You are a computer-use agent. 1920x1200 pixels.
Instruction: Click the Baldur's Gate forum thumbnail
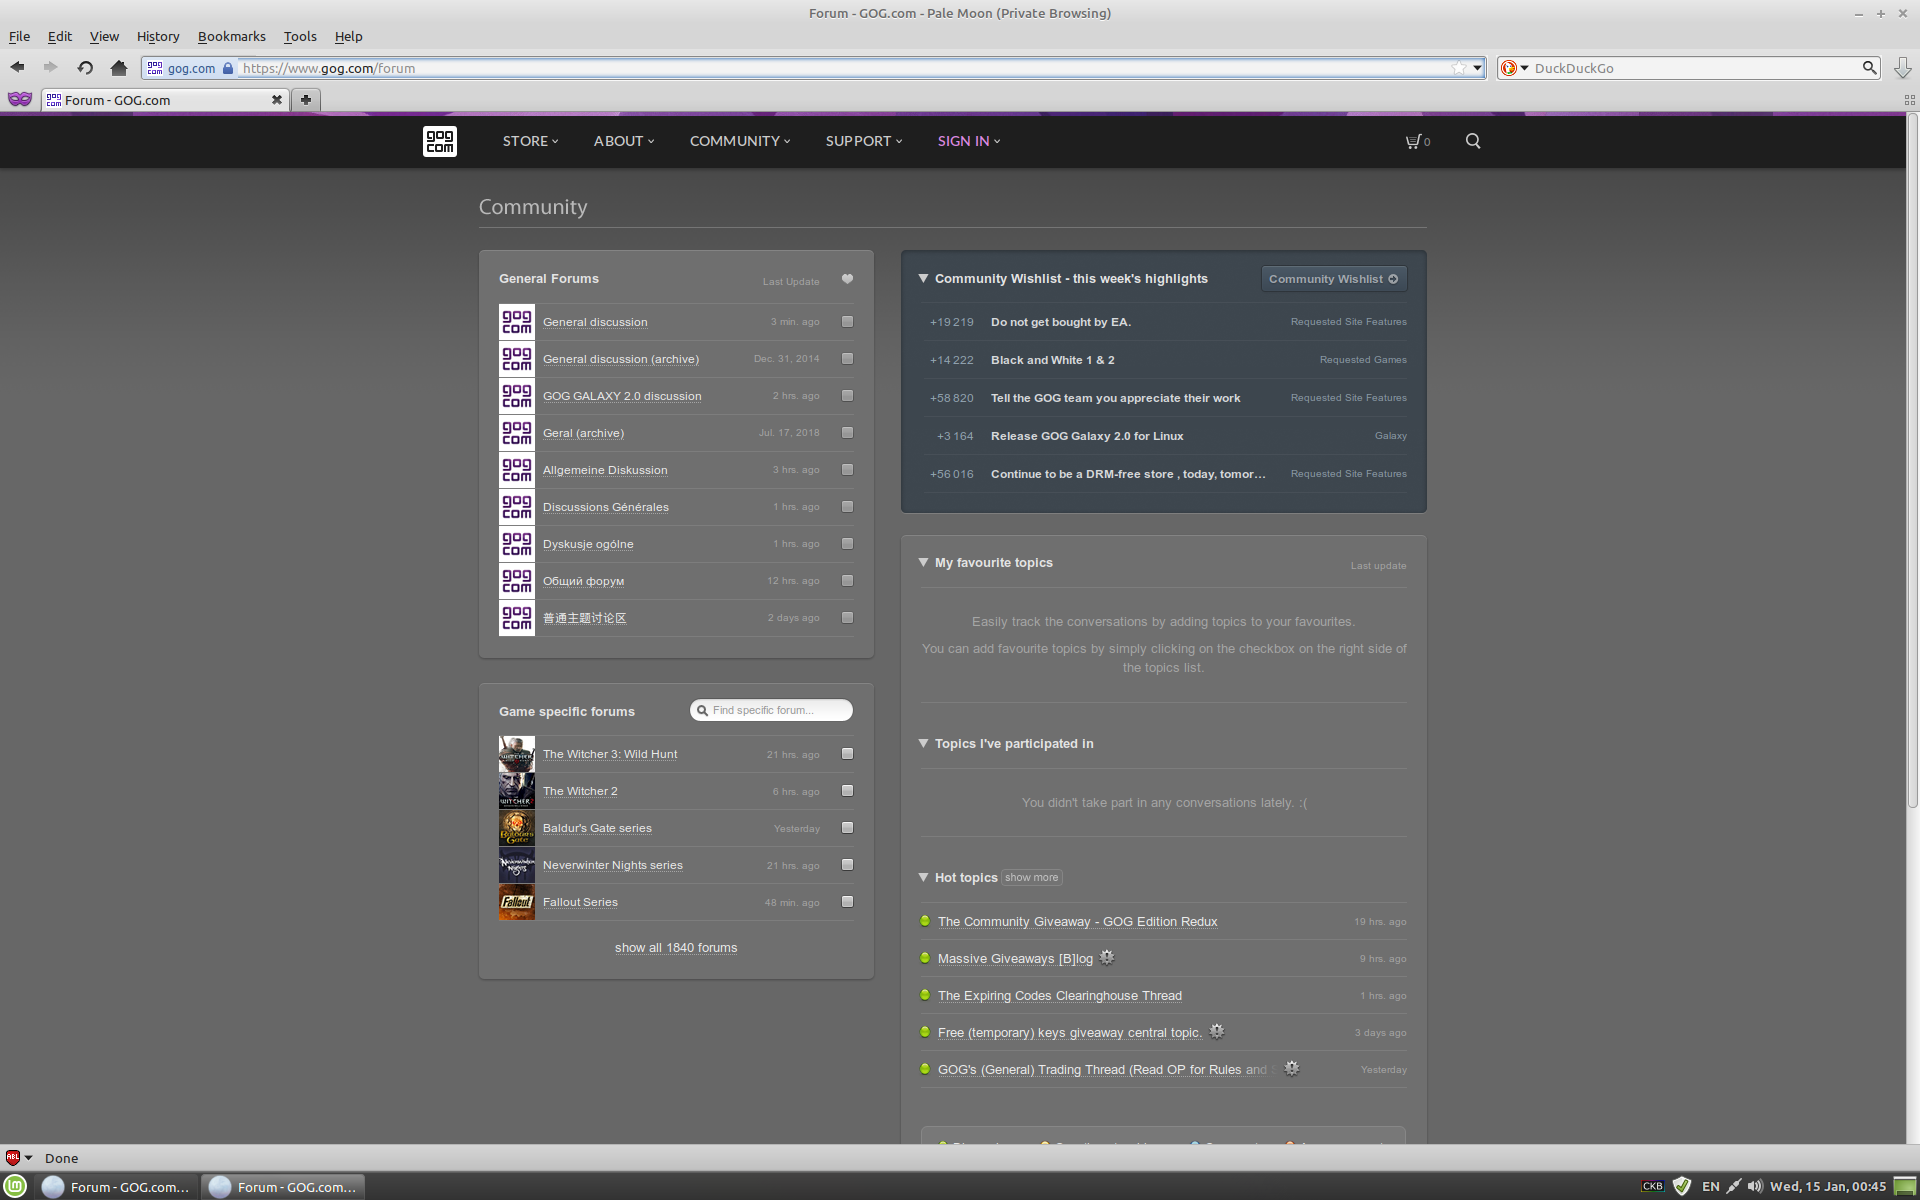(517, 828)
